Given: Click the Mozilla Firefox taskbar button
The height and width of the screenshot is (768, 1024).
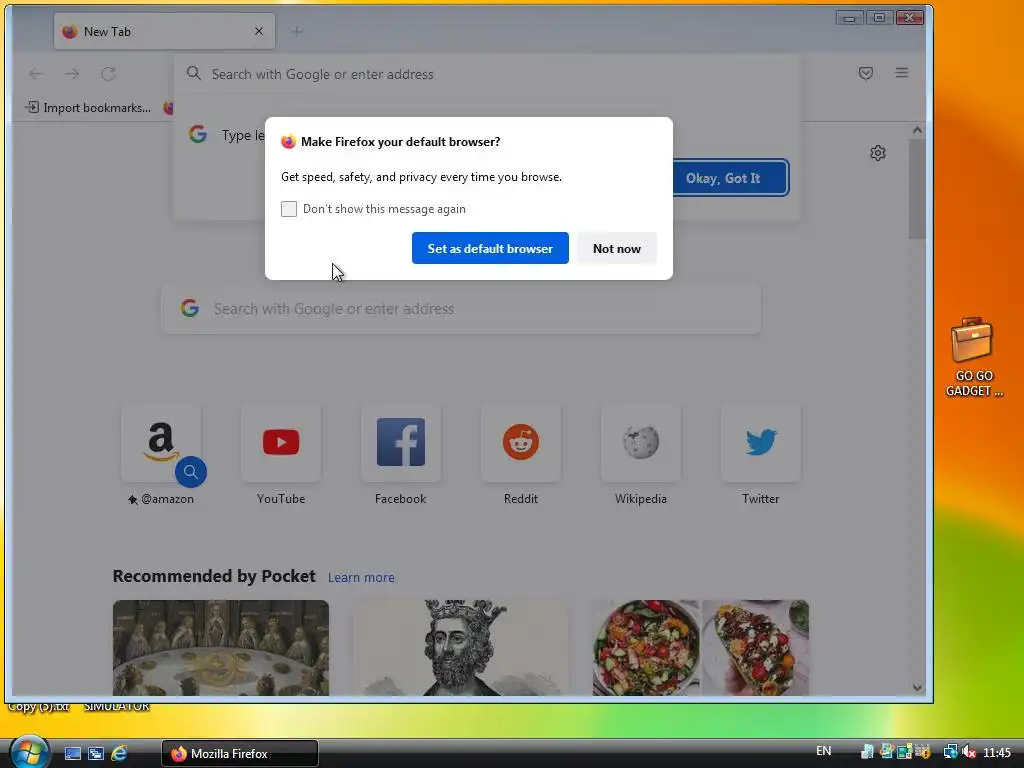Looking at the screenshot, I should (240, 754).
